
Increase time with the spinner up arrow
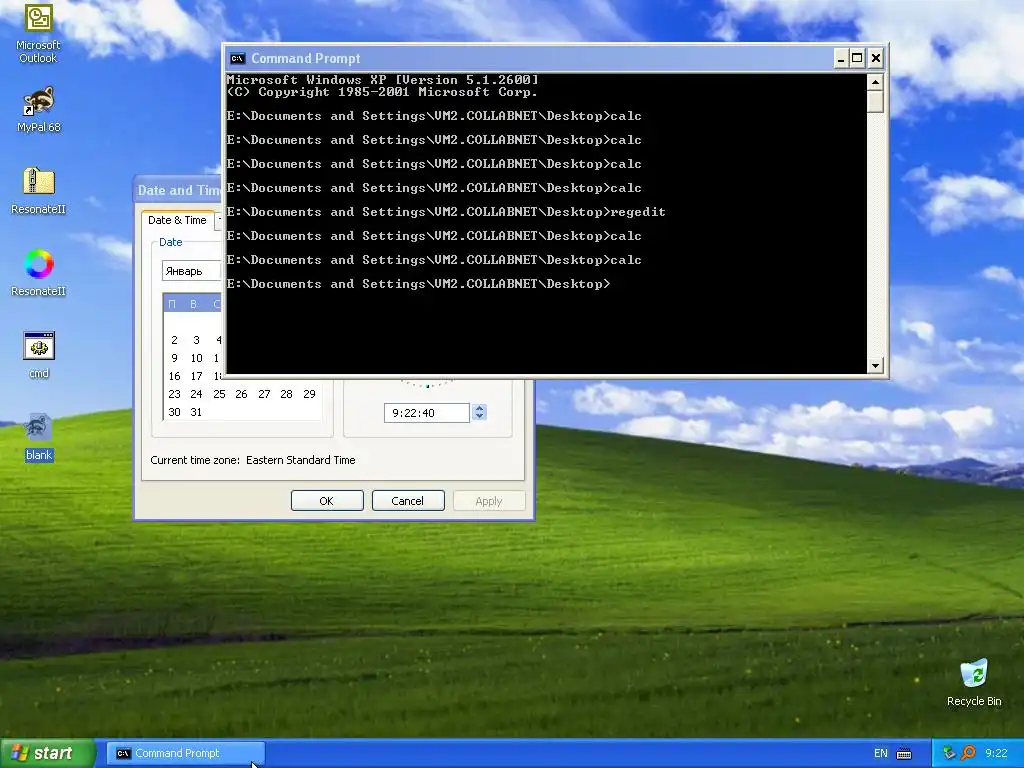tap(479, 408)
